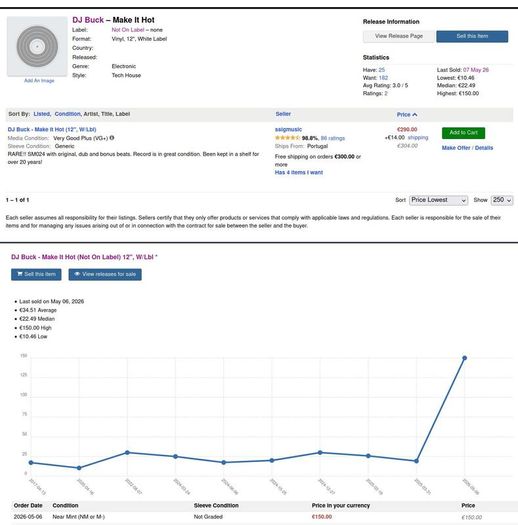Open the Last Sold 07 May 26 link
Image resolution: width=518 pixels, height=525 pixels.
pos(476,70)
